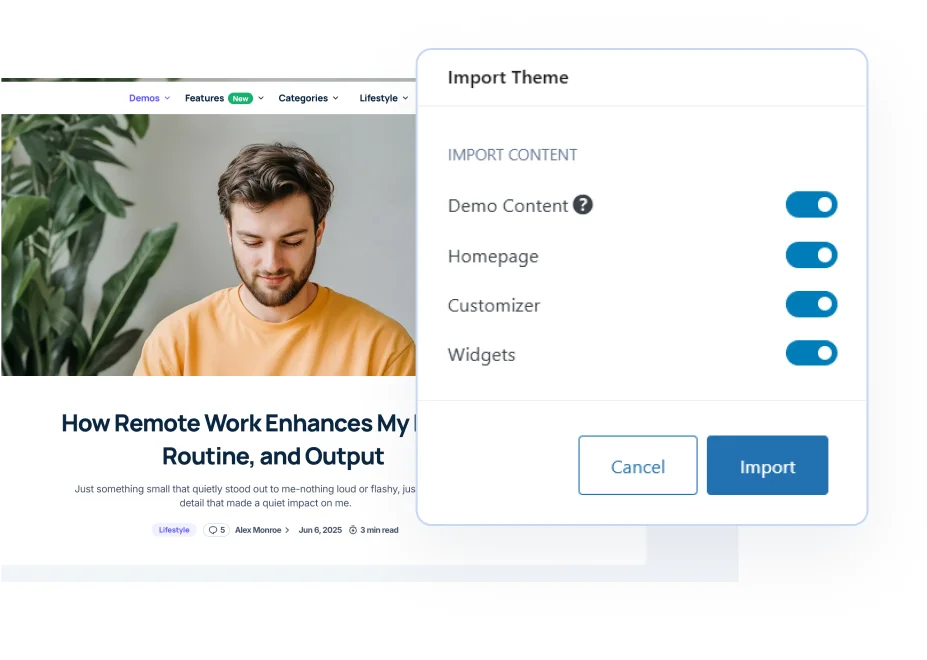This screenshot has width=927, height=660.
Task: Click the Demo Content help question-mark icon
Action: 582,205
